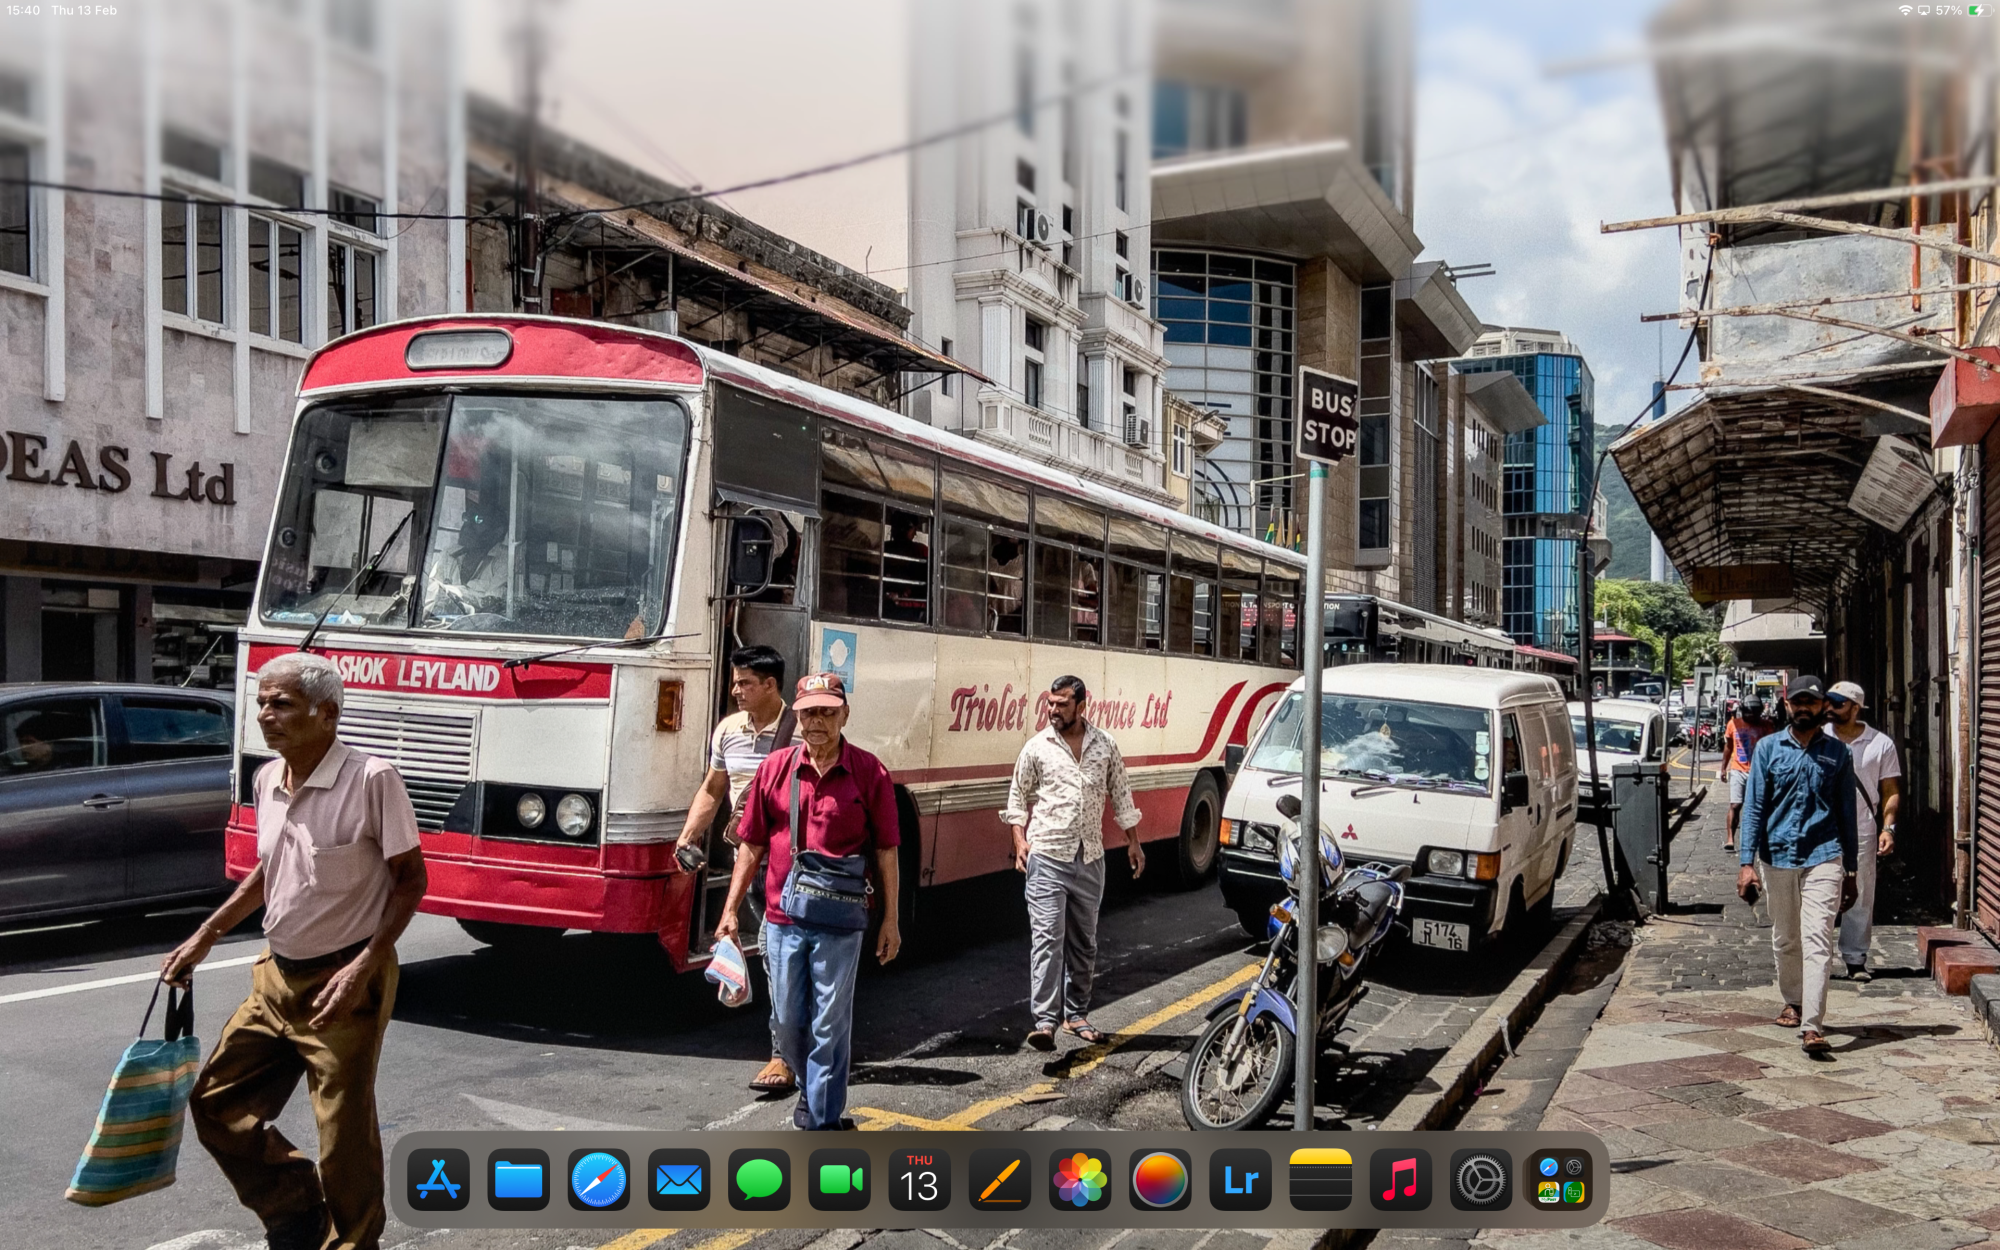Viewport: 2000px width, 1250px height.
Task: Open the Pages app with orange pen icon
Action: point(1000,1180)
